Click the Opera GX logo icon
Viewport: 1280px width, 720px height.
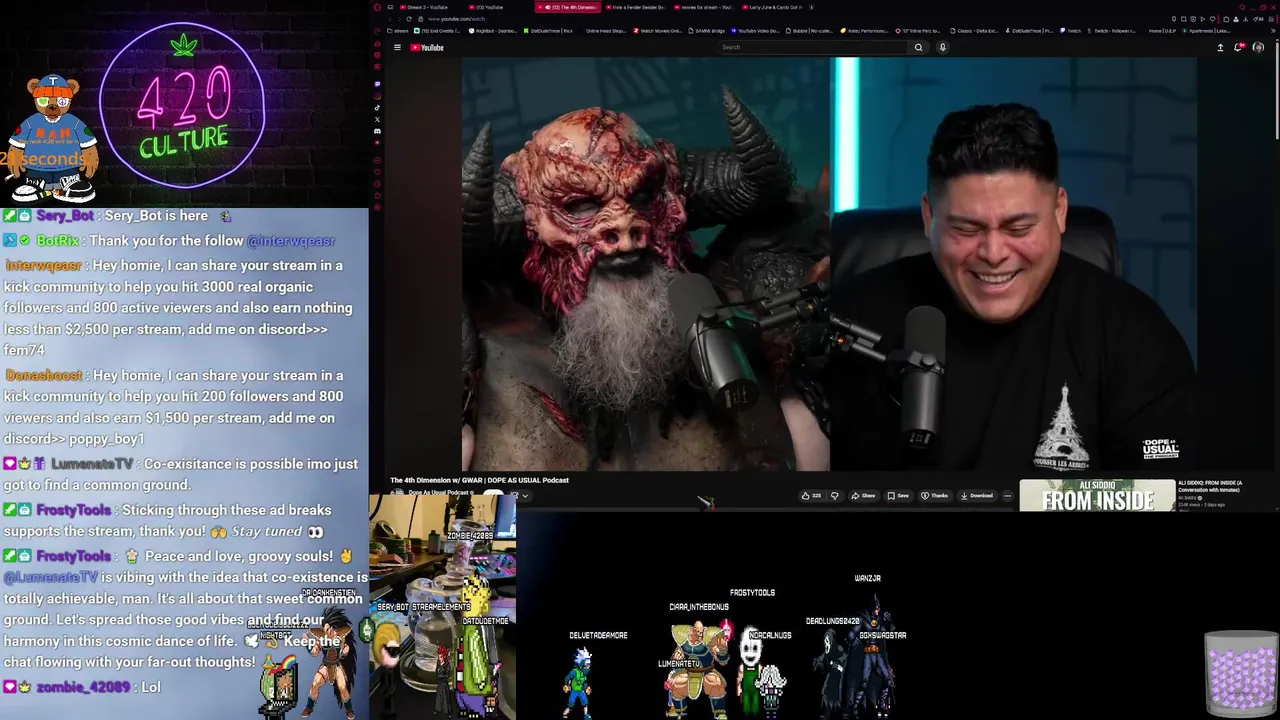pyautogui.click(x=377, y=7)
